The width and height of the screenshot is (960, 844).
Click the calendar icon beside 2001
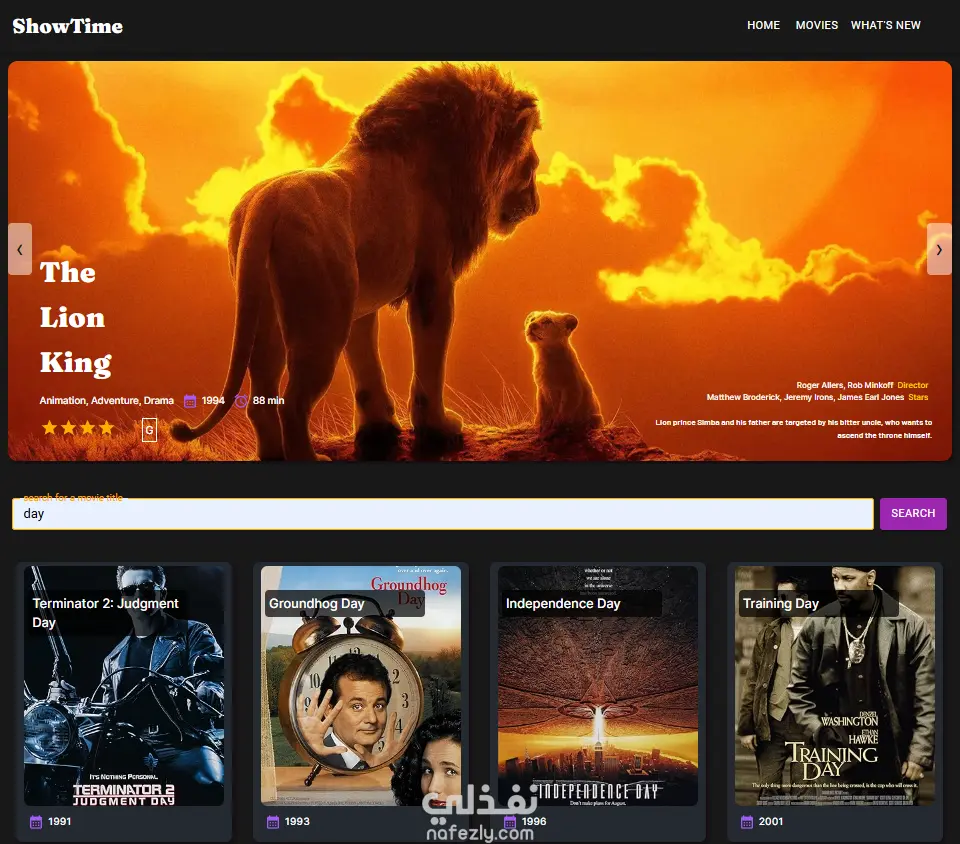point(747,822)
